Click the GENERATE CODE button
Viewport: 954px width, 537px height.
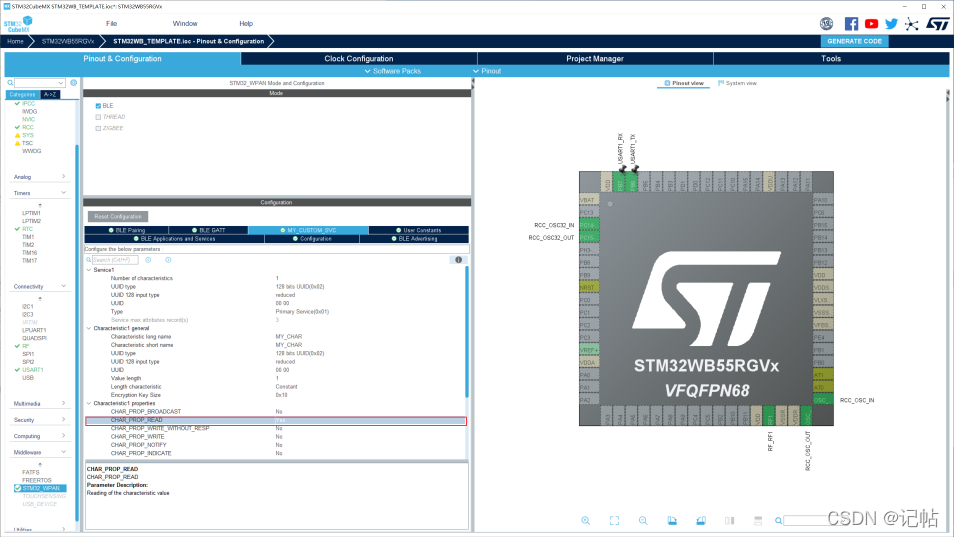[854, 41]
